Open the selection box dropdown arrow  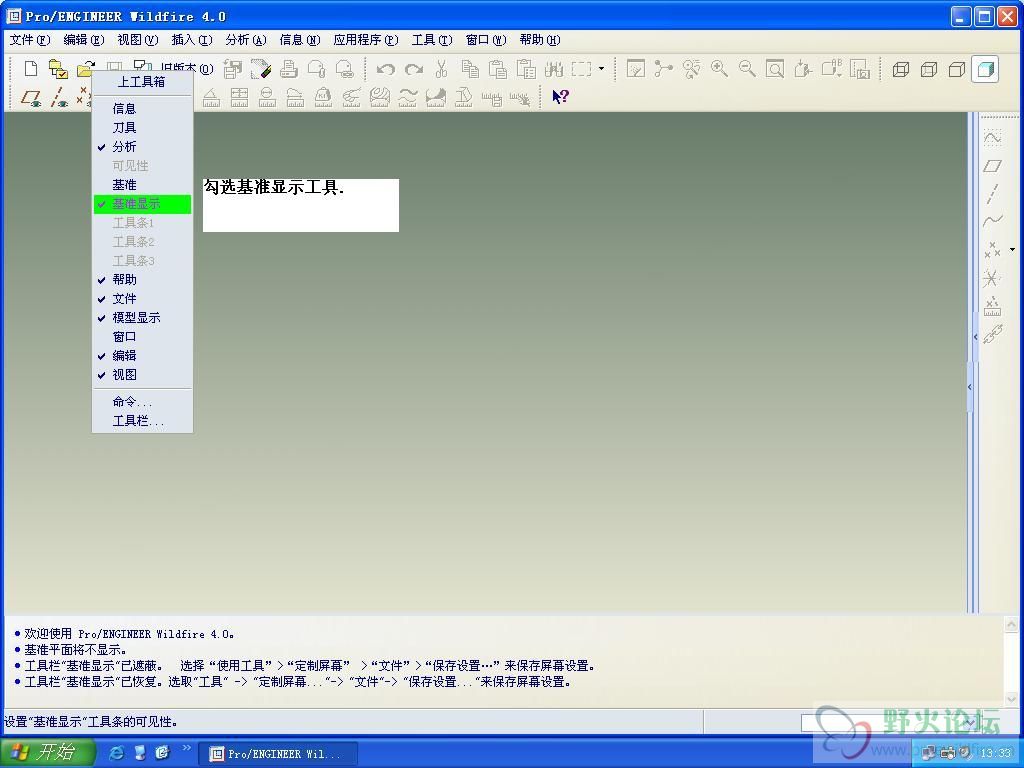(x=601, y=69)
